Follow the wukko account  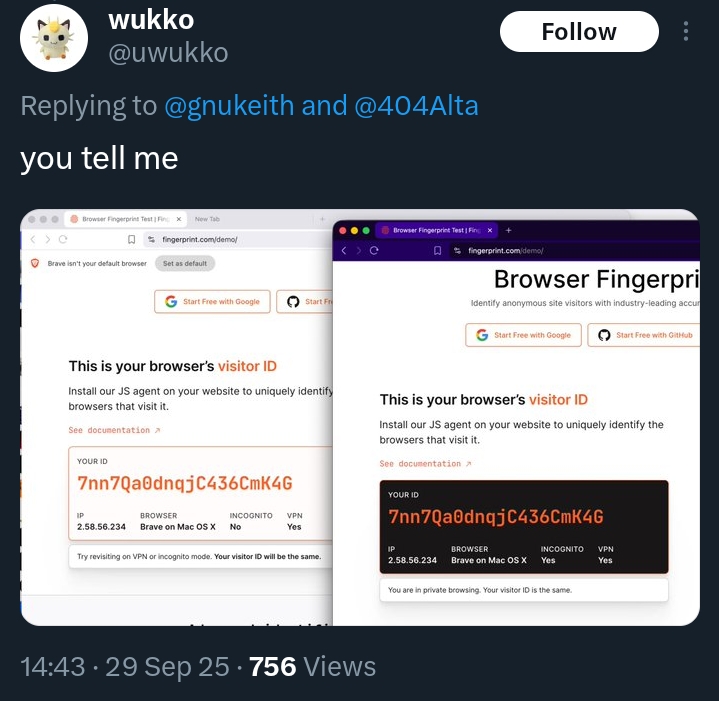(579, 32)
